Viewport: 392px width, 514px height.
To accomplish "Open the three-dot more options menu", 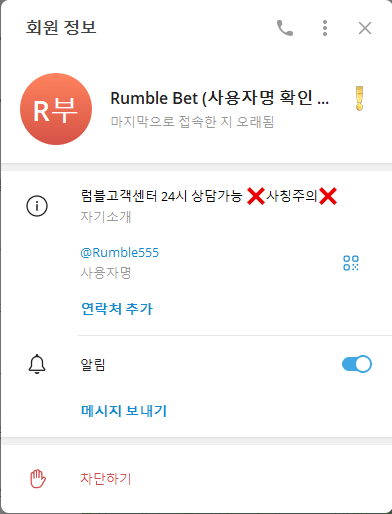I will 325,28.
